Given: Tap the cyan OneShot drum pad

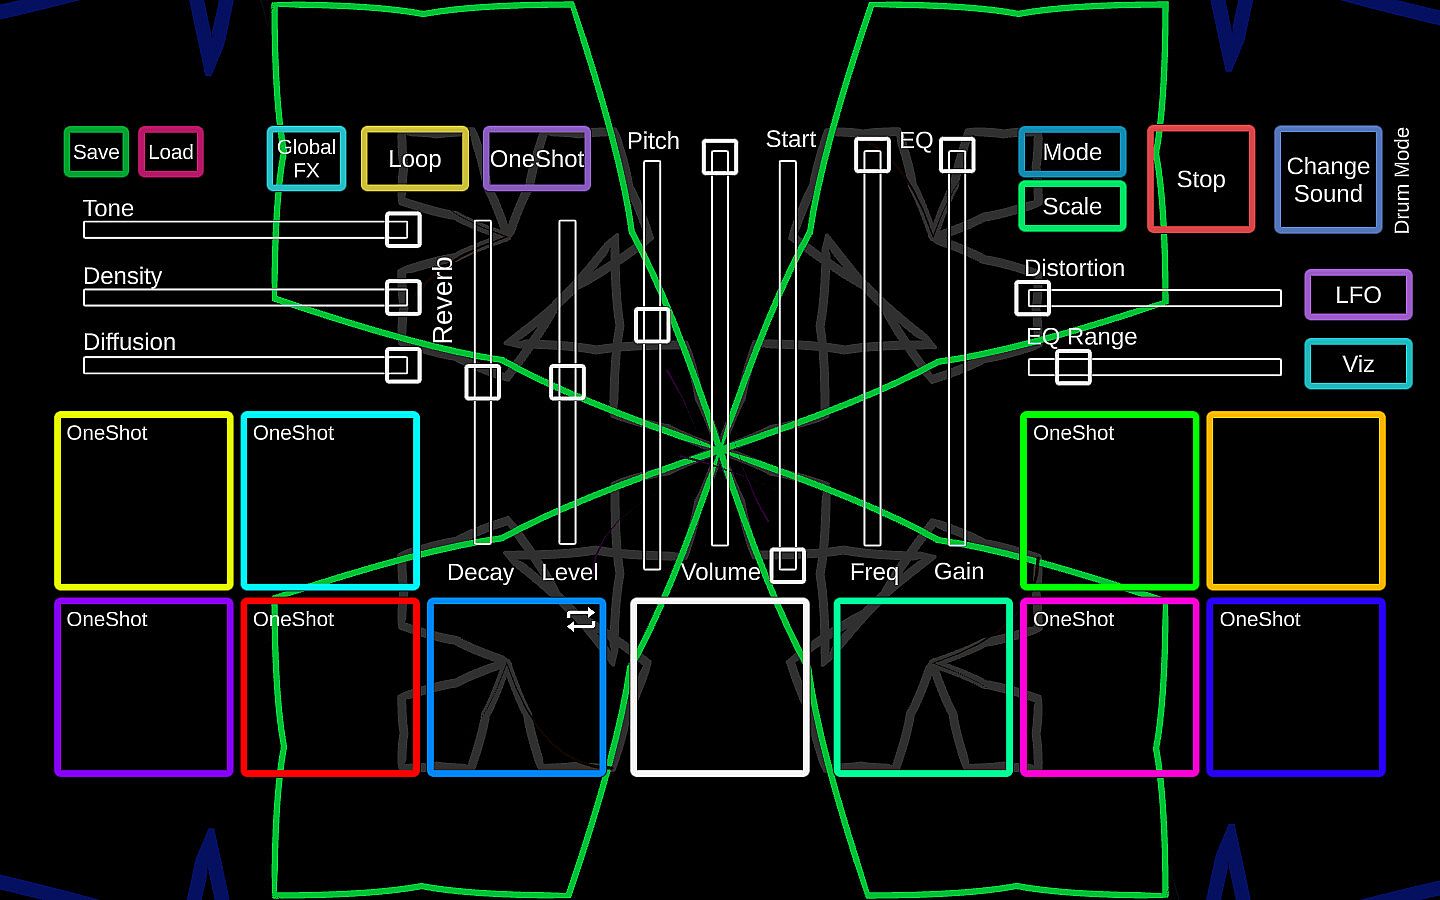Looking at the screenshot, I should tap(330, 501).
